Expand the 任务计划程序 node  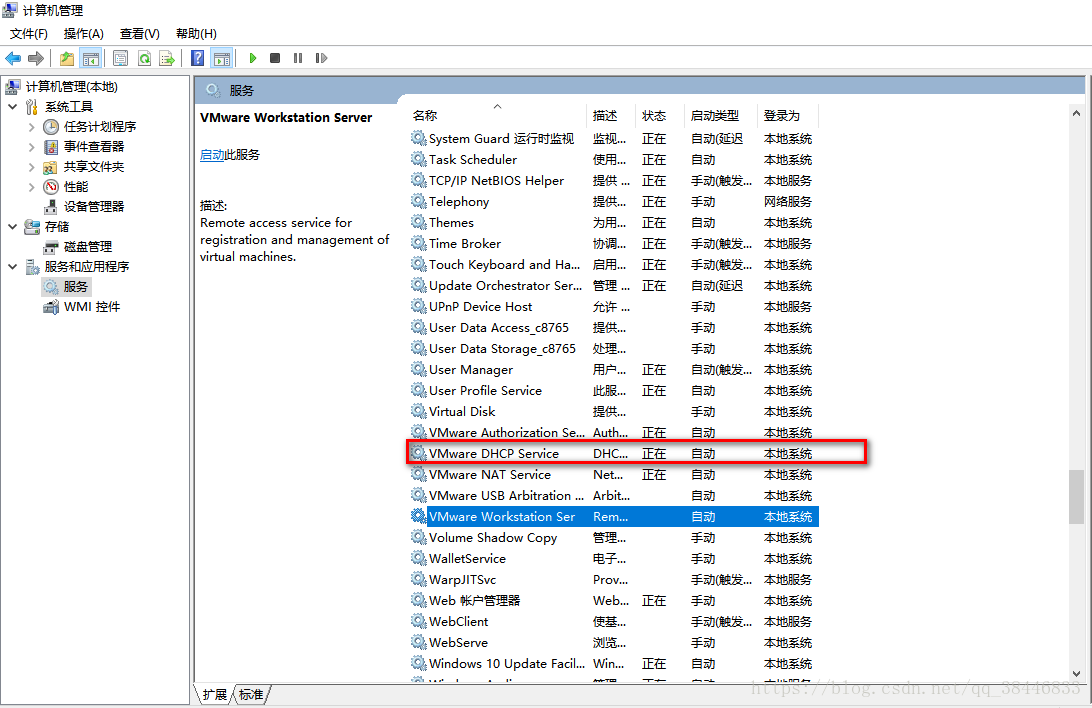pyautogui.click(x=31, y=127)
